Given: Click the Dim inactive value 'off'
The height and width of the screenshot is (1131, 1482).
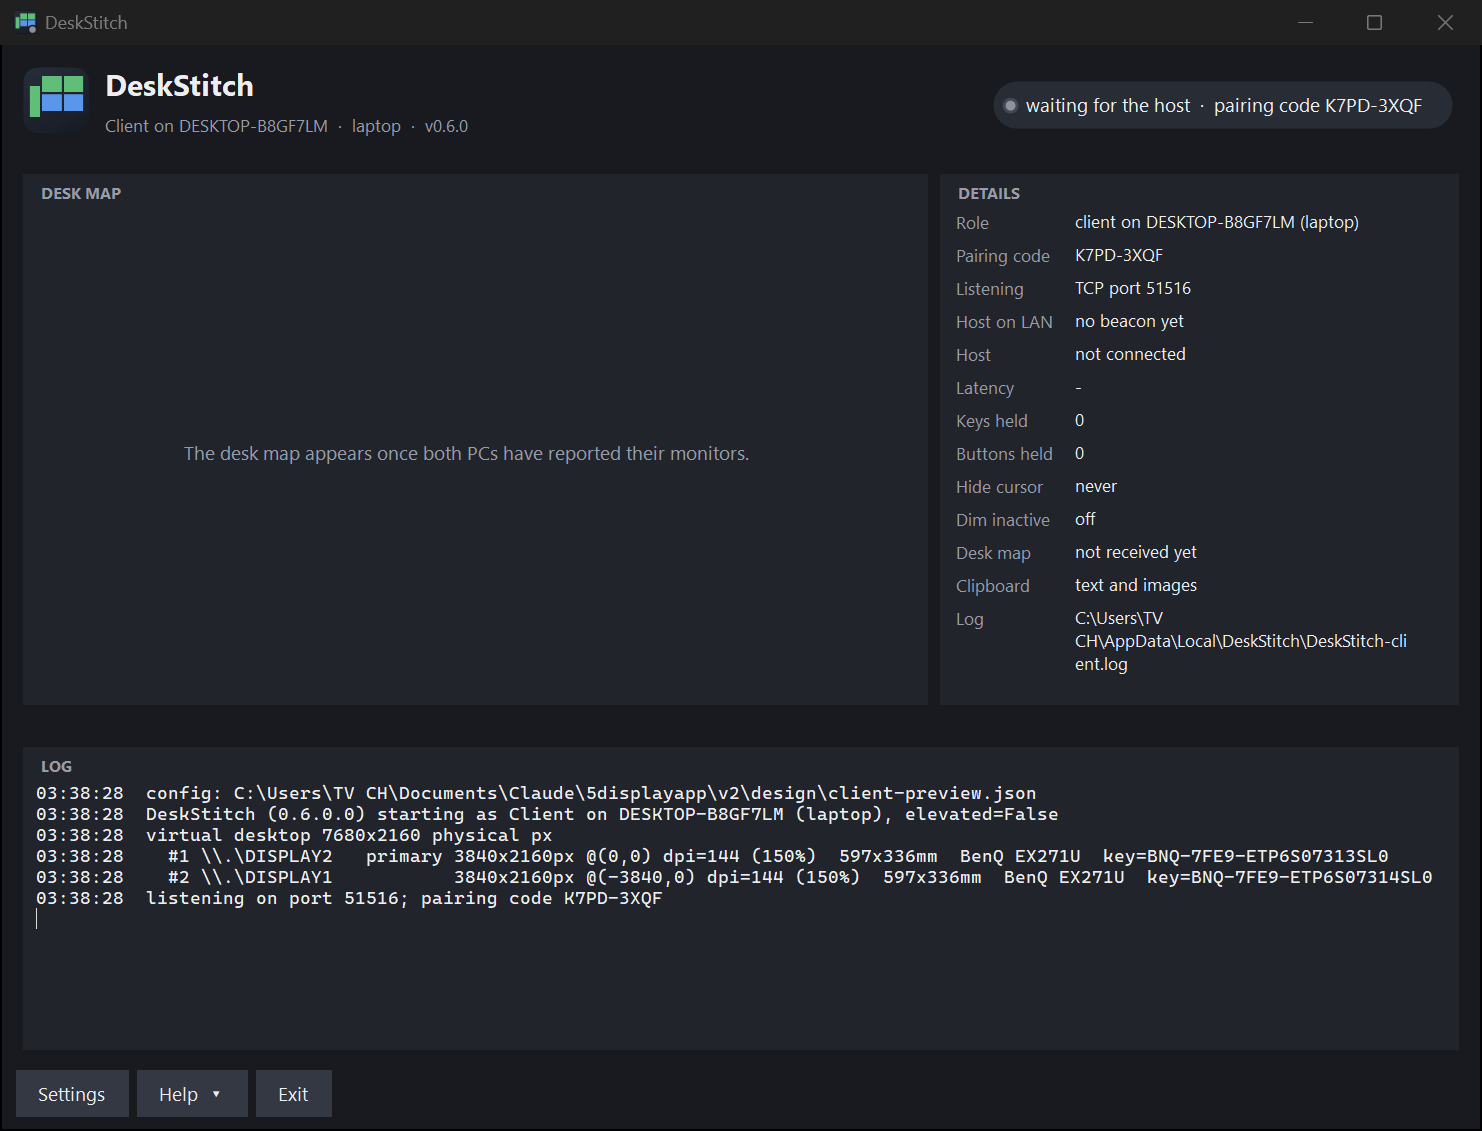Looking at the screenshot, I should point(1085,519).
